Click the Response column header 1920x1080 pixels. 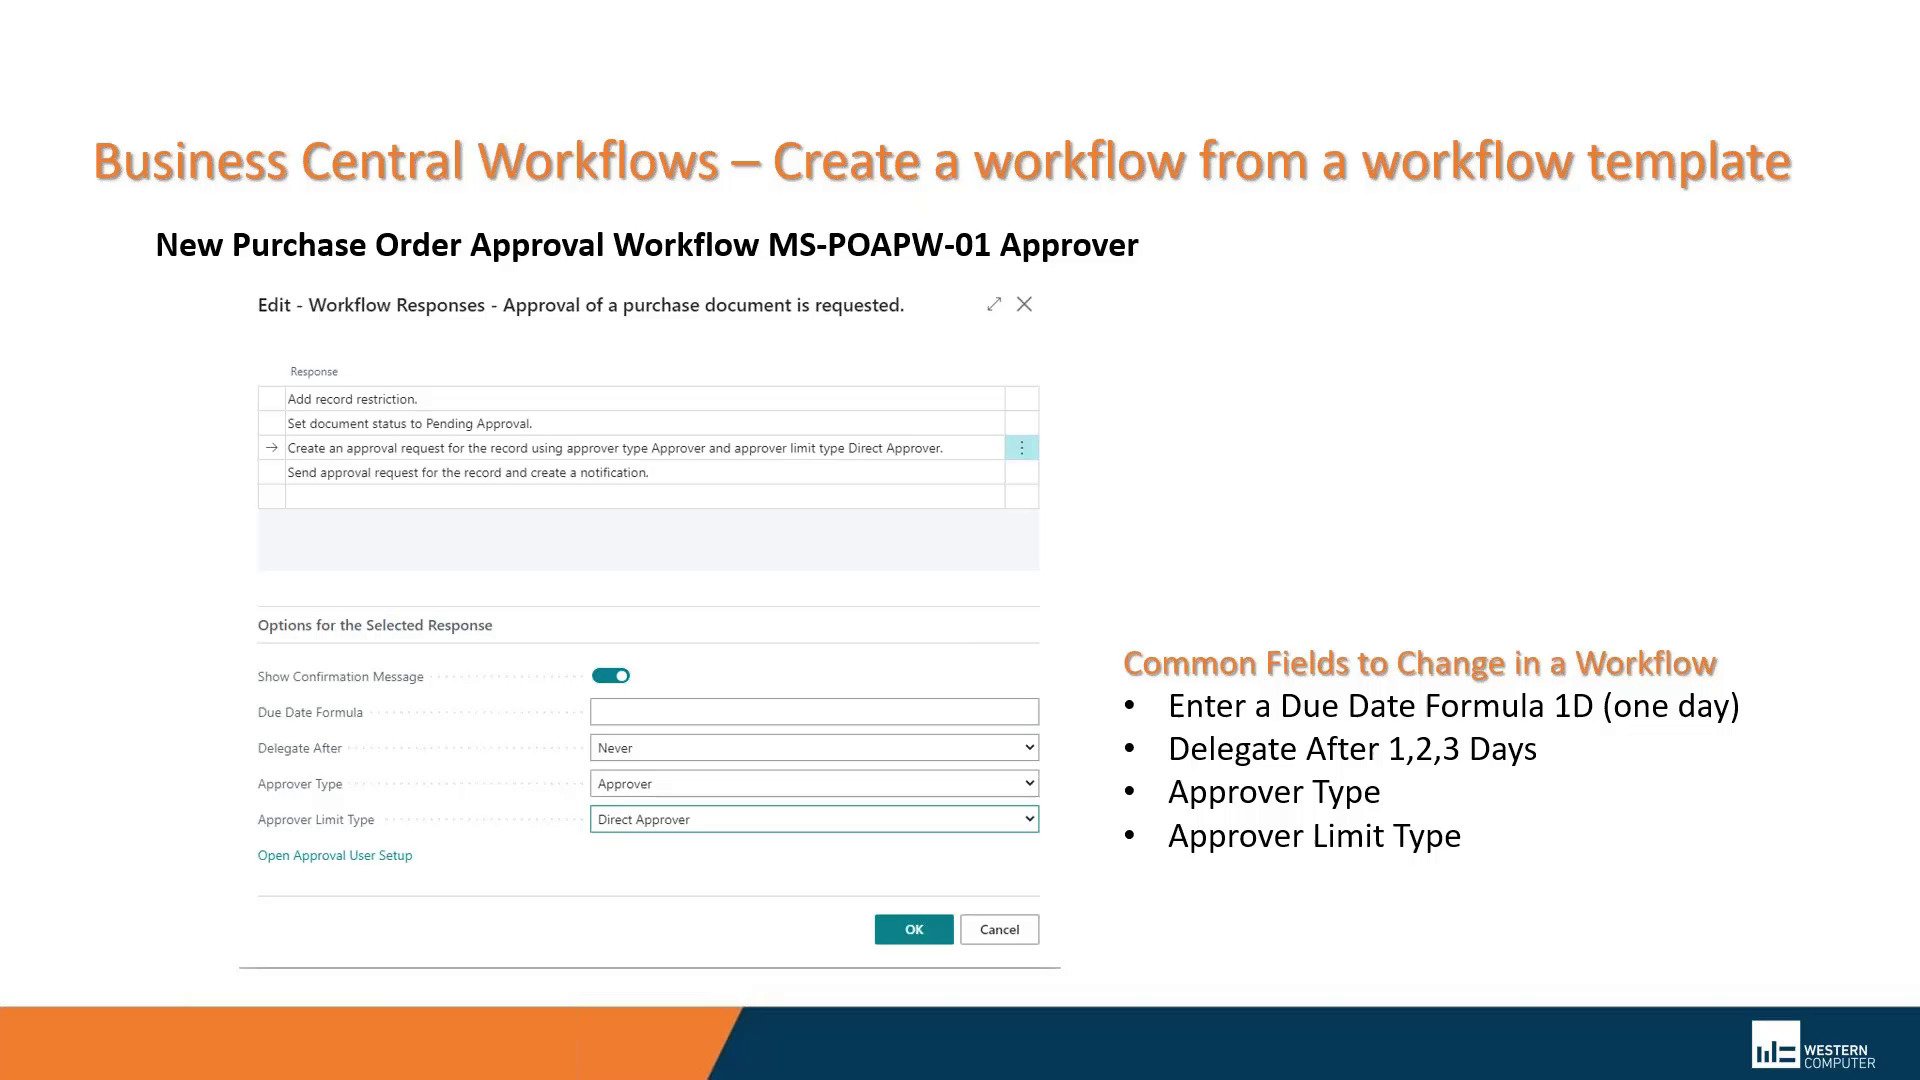(x=313, y=371)
